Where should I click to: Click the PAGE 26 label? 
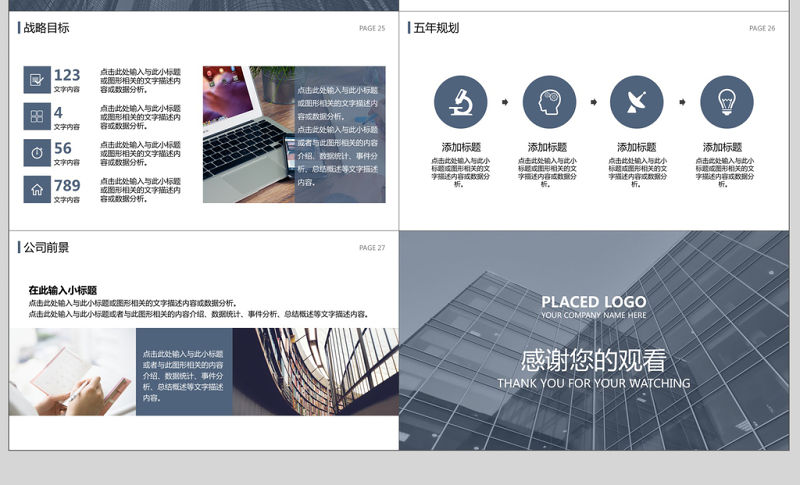pyautogui.click(x=761, y=29)
